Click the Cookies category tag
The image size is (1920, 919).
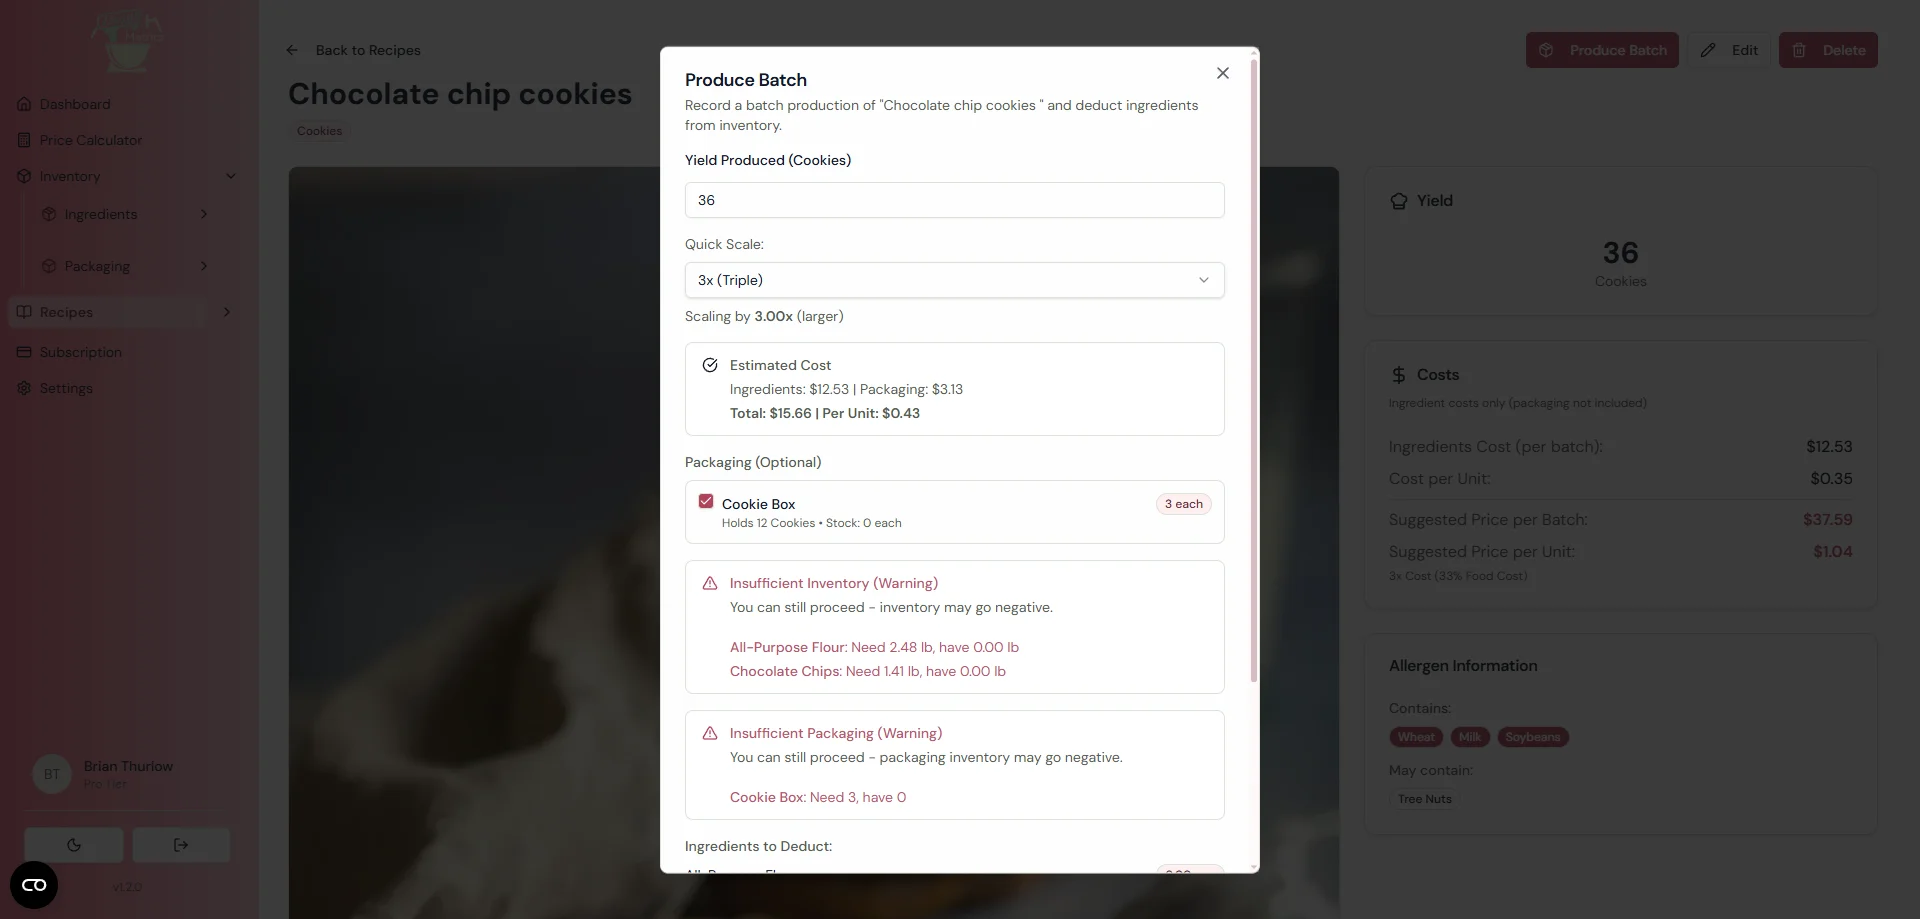319,131
